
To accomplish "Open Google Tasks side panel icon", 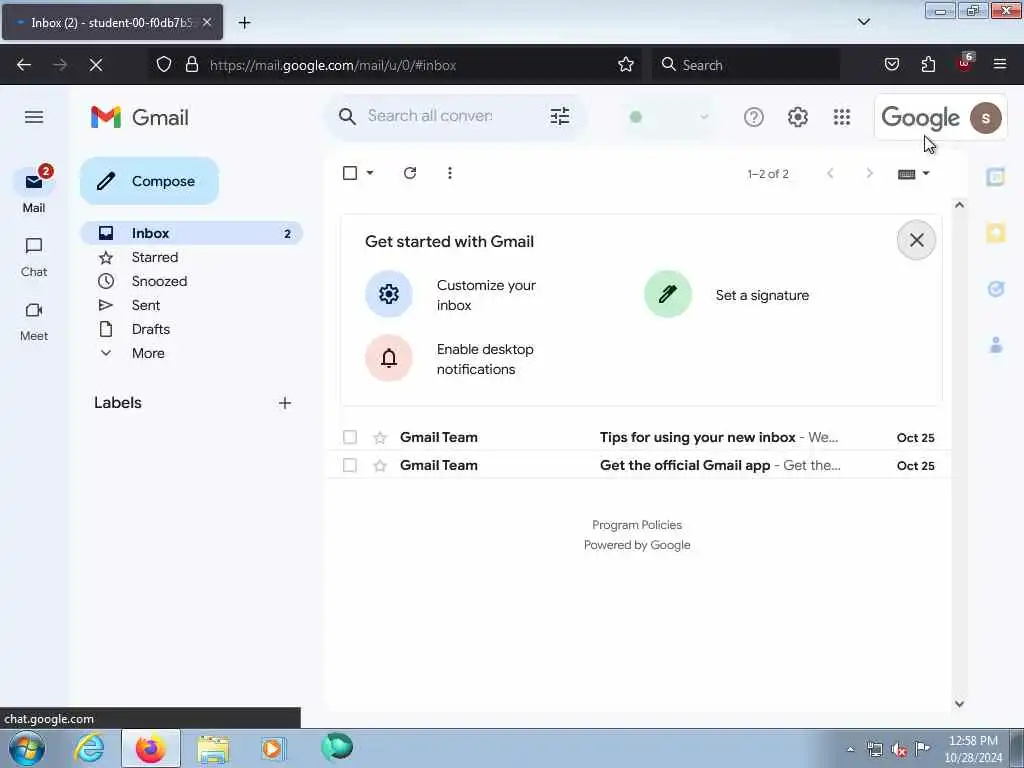I will coord(996,289).
